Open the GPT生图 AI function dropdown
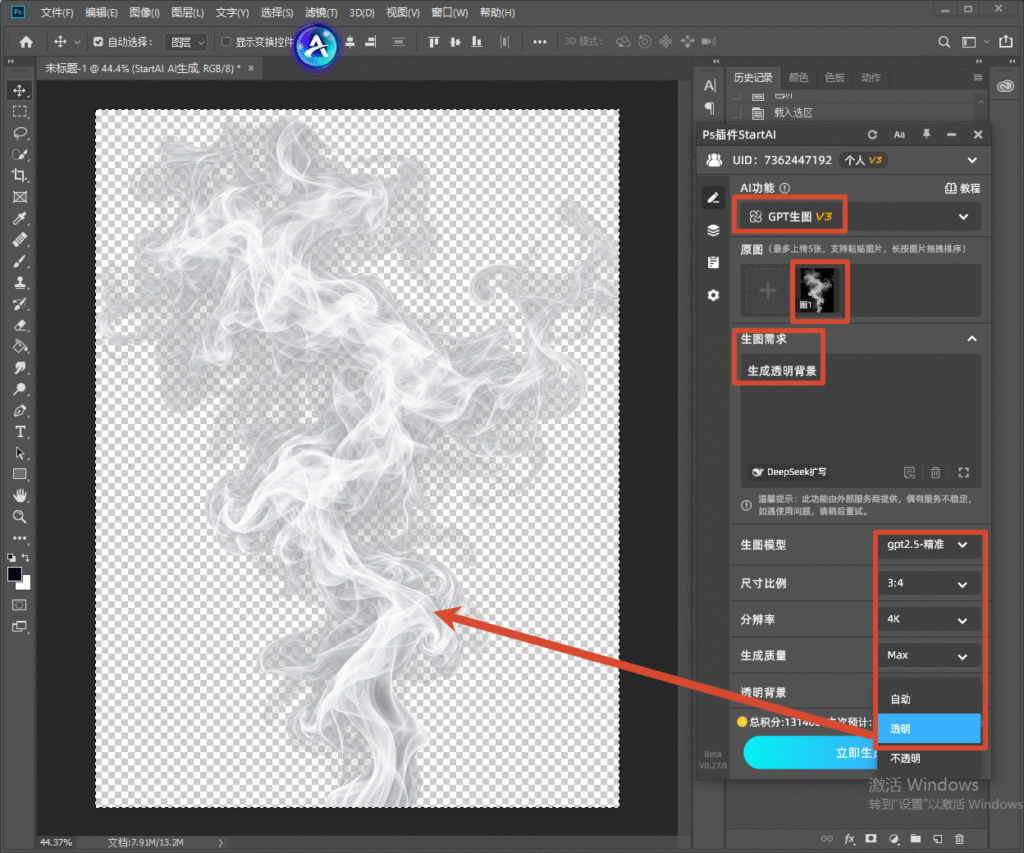The height and width of the screenshot is (853, 1024). click(x=859, y=217)
